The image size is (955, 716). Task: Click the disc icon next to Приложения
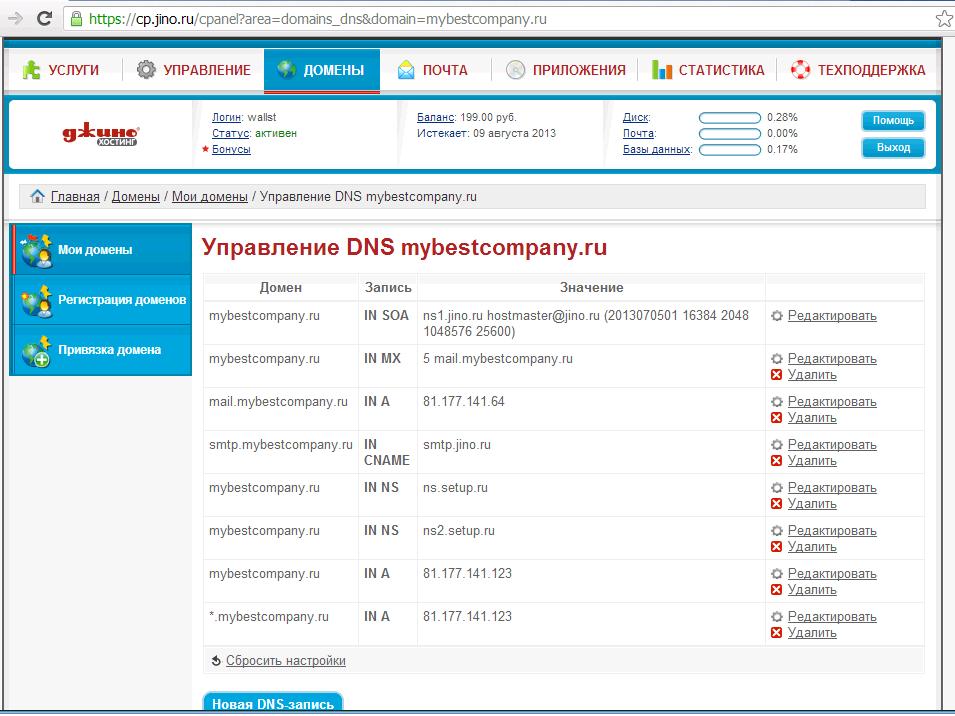[515, 70]
